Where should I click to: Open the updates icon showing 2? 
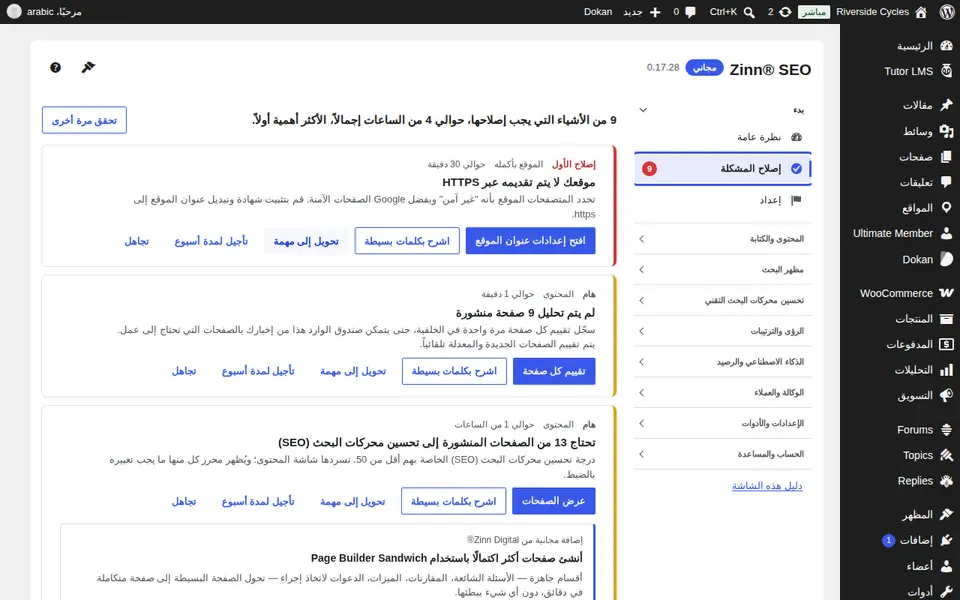coord(785,12)
